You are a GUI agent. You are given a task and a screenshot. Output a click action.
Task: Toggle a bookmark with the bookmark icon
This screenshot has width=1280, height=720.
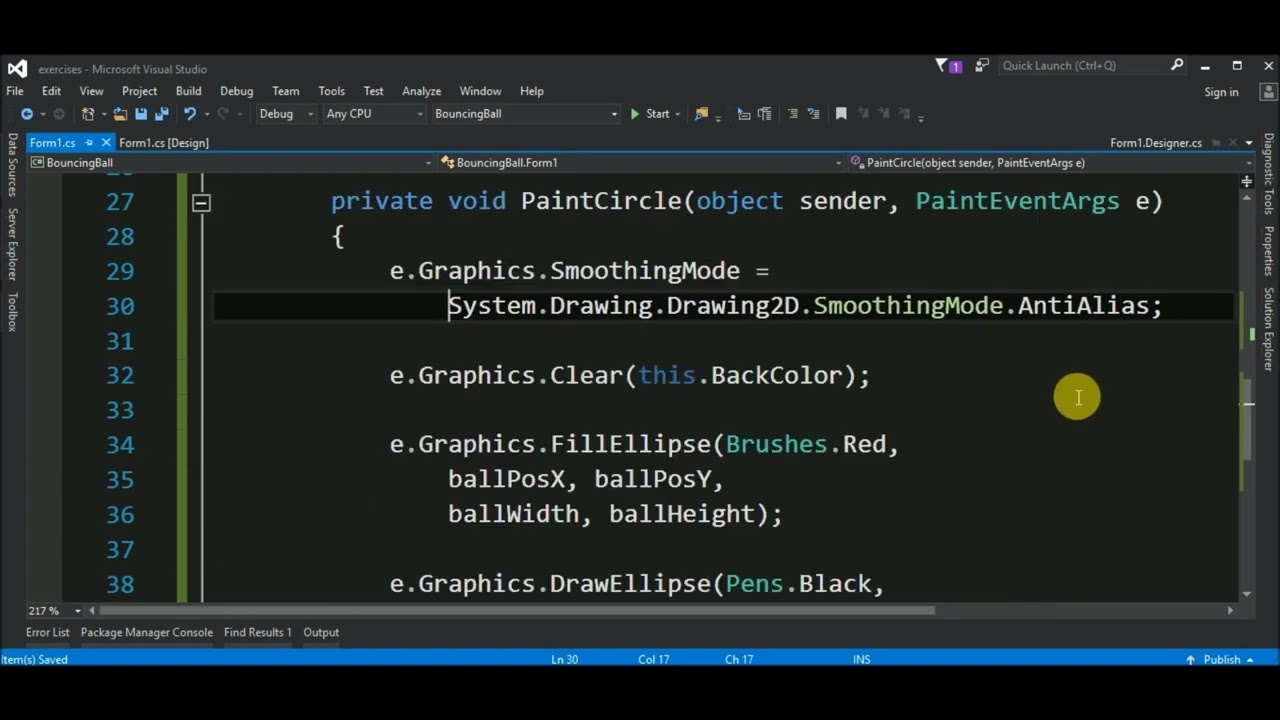click(841, 114)
